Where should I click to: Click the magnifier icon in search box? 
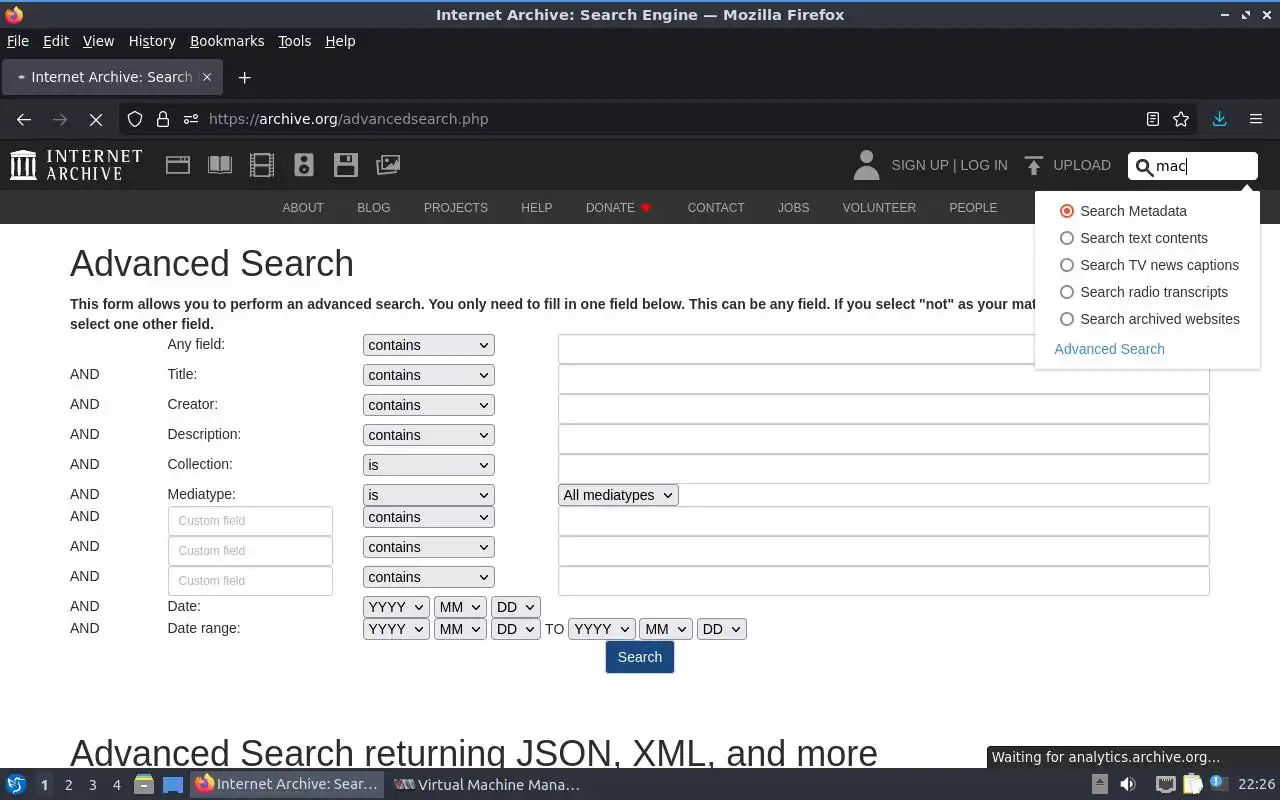coord(1144,167)
